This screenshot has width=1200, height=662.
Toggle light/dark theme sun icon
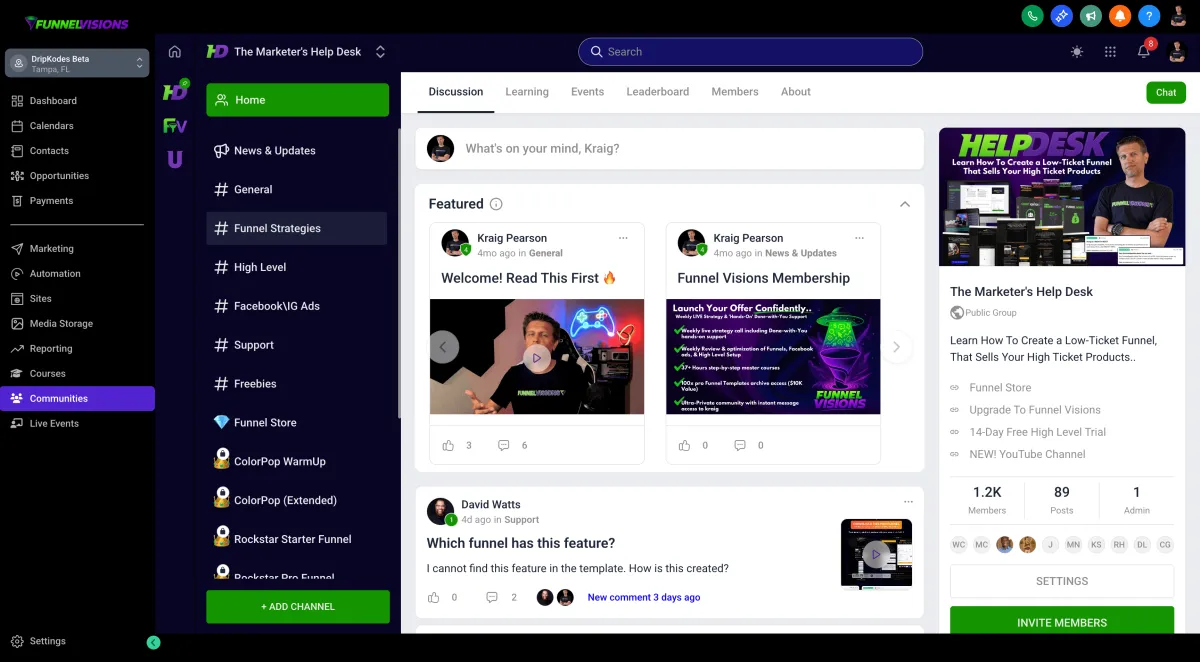point(1076,52)
